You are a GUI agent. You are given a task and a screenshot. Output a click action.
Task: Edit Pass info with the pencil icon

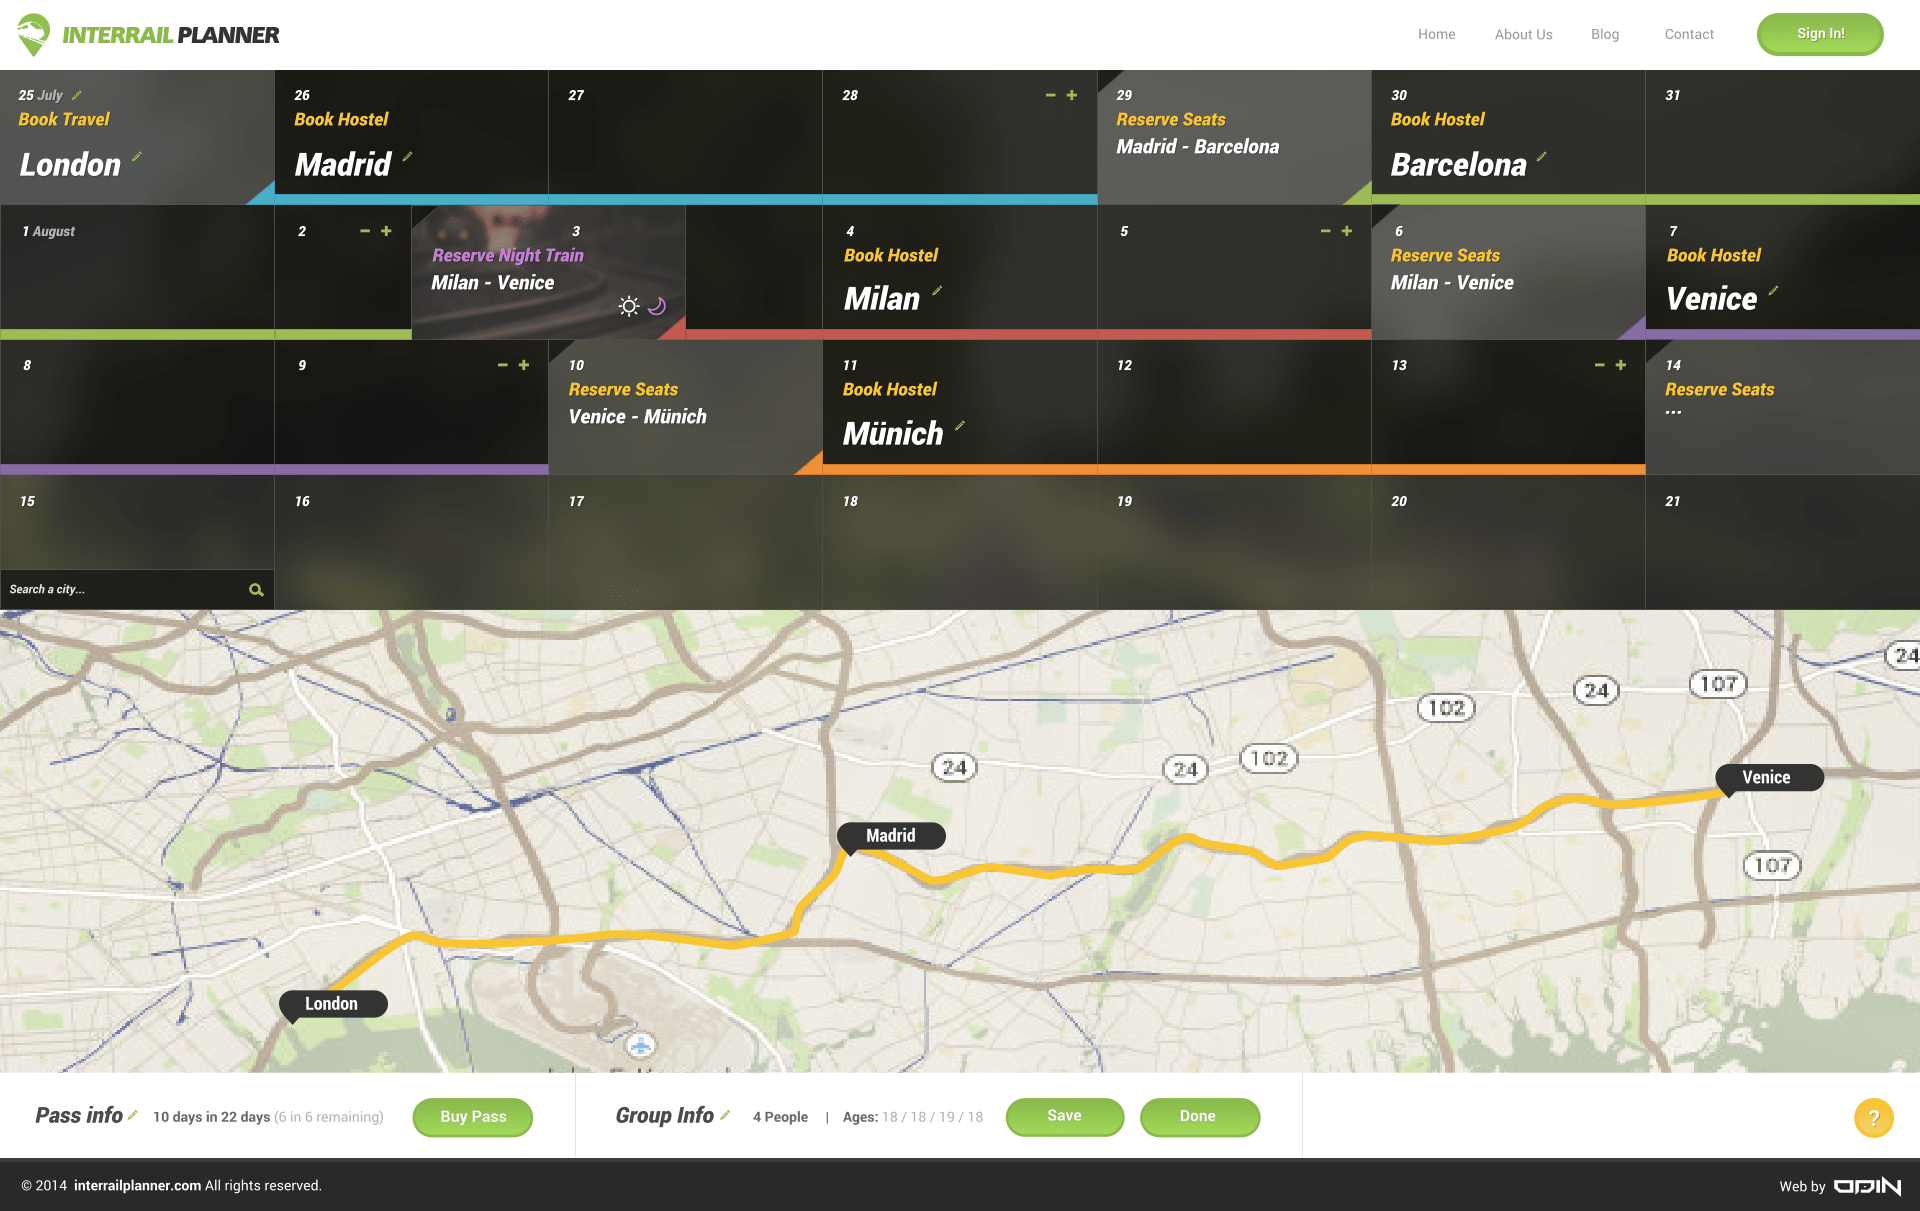pyautogui.click(x=135, y=1115)
